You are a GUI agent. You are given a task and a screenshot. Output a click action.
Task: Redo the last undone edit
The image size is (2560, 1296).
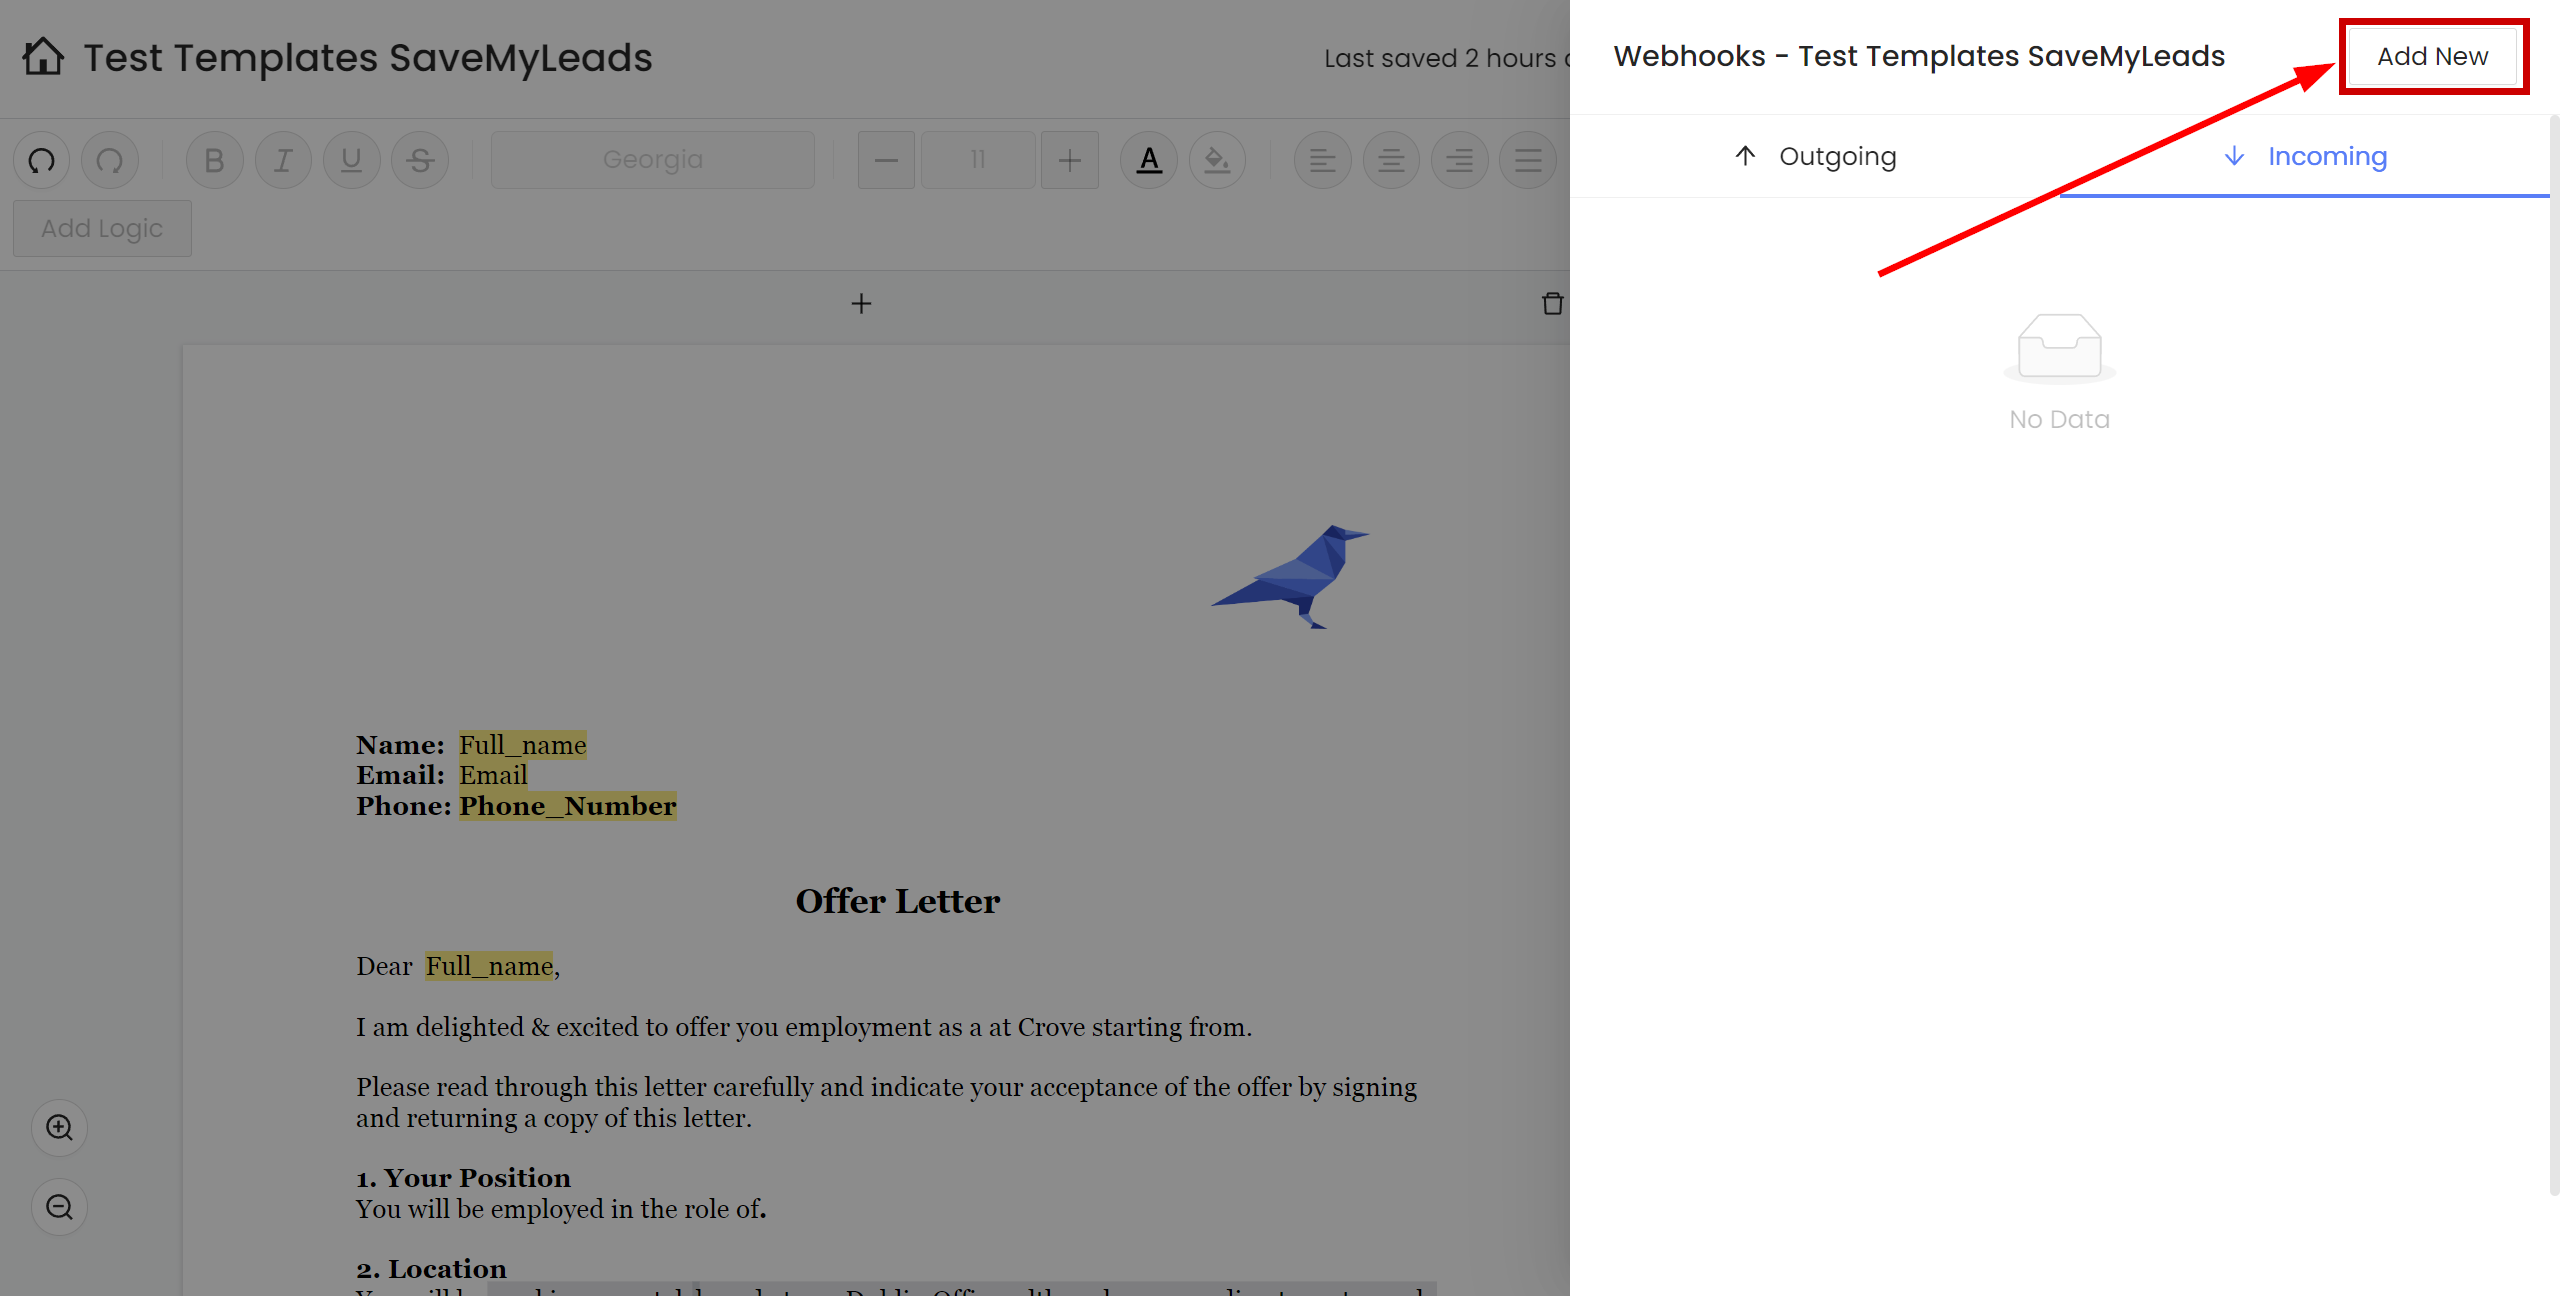(110, 160)
